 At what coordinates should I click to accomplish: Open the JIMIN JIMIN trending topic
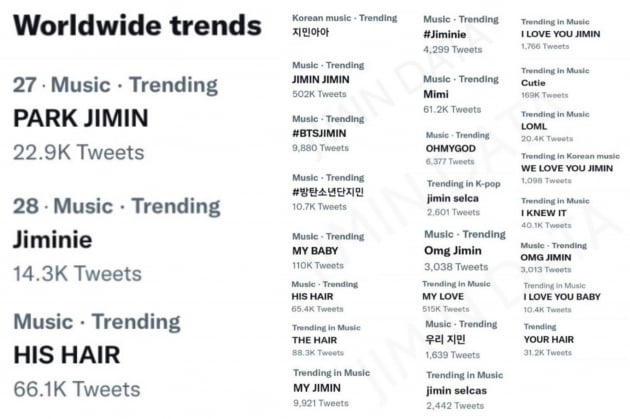[x=321, y=80]
